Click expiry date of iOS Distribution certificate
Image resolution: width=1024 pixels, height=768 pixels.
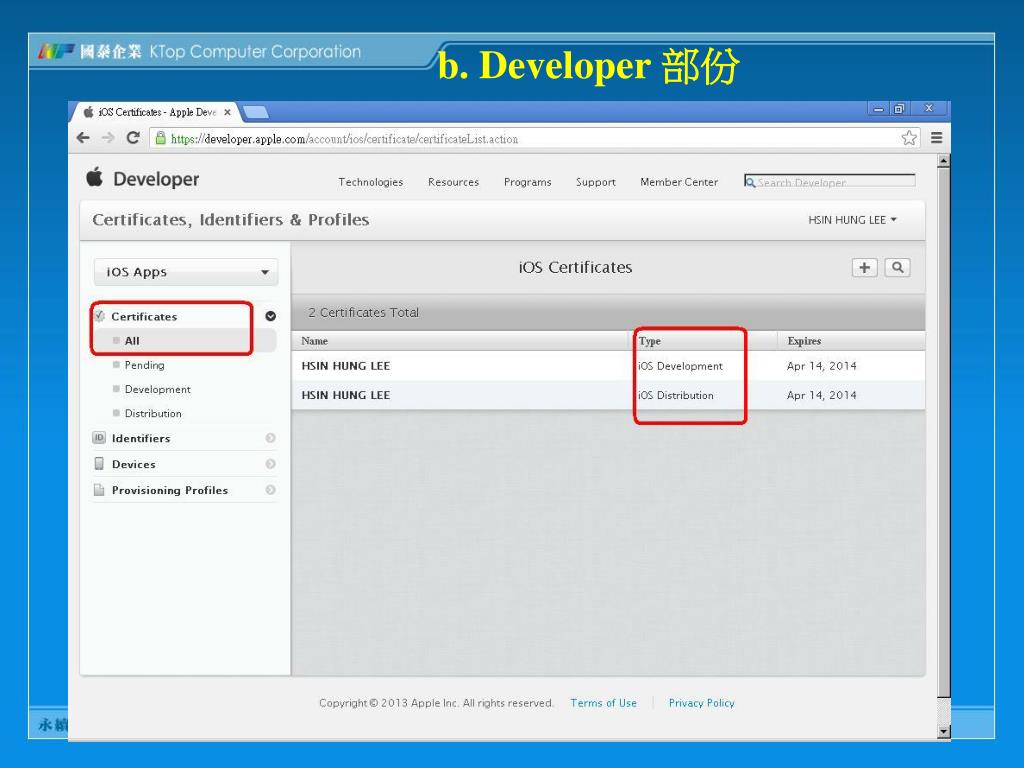click(822, 395)
